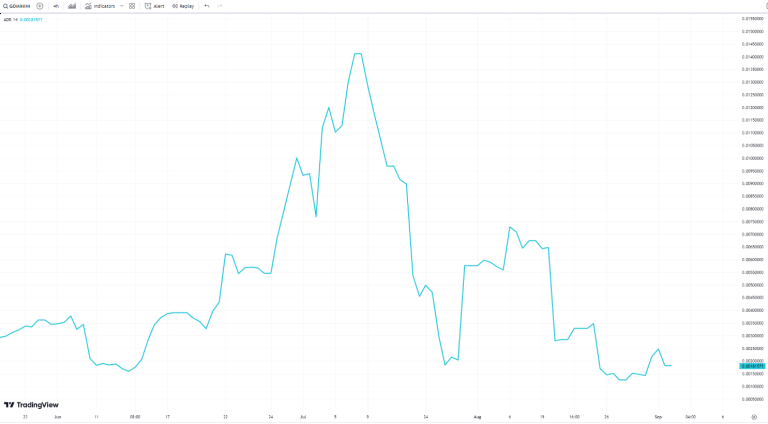This screenshot has width=768, height=424.
Task: Select the ADR 14 indicator legend
Action: pos(8,19)
